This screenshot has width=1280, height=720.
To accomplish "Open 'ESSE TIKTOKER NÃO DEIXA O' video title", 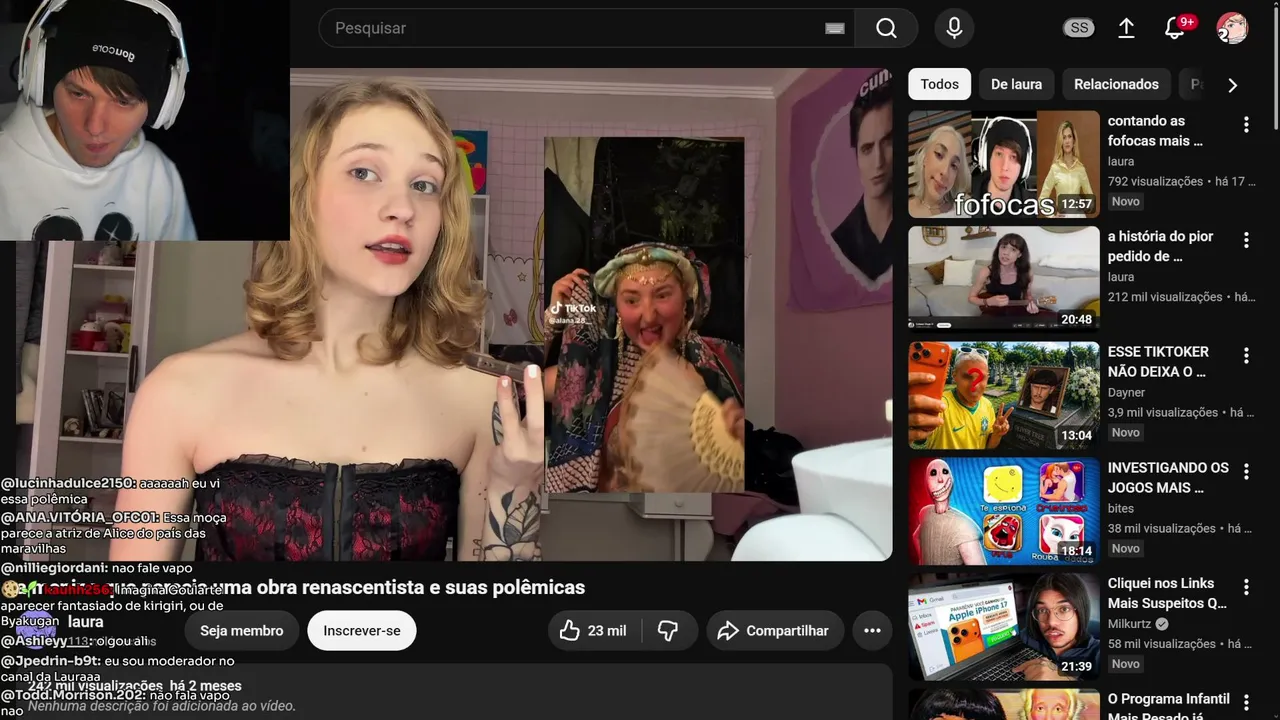I will tap(1158, 362).
